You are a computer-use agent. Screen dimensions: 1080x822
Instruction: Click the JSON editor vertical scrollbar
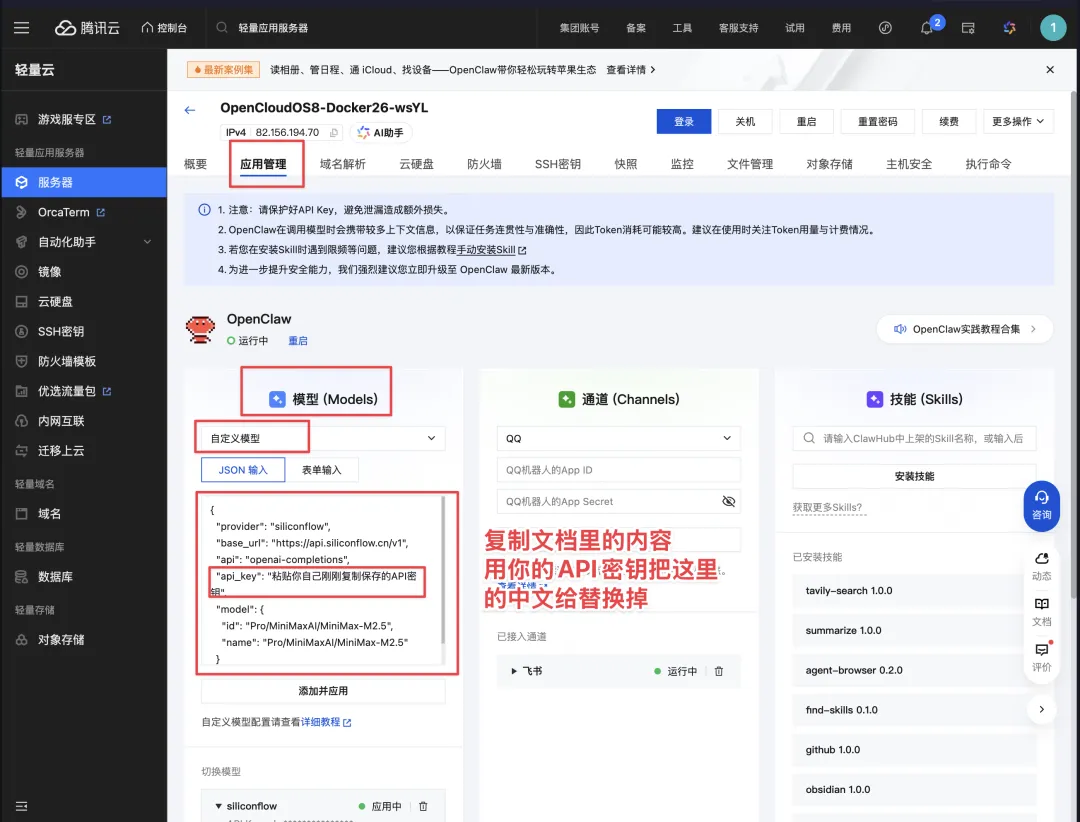(x=443, y=571)
